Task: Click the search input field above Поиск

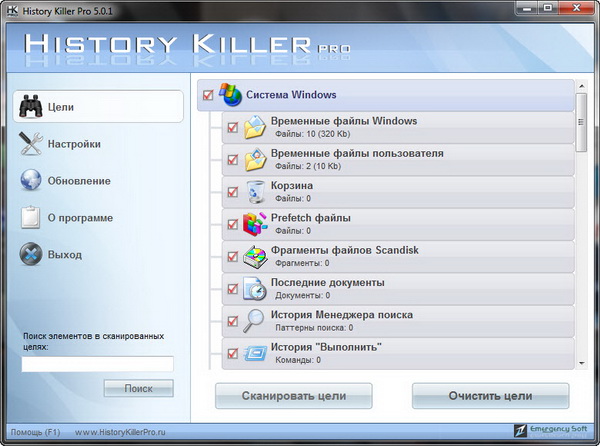Action: pos(97,364)
